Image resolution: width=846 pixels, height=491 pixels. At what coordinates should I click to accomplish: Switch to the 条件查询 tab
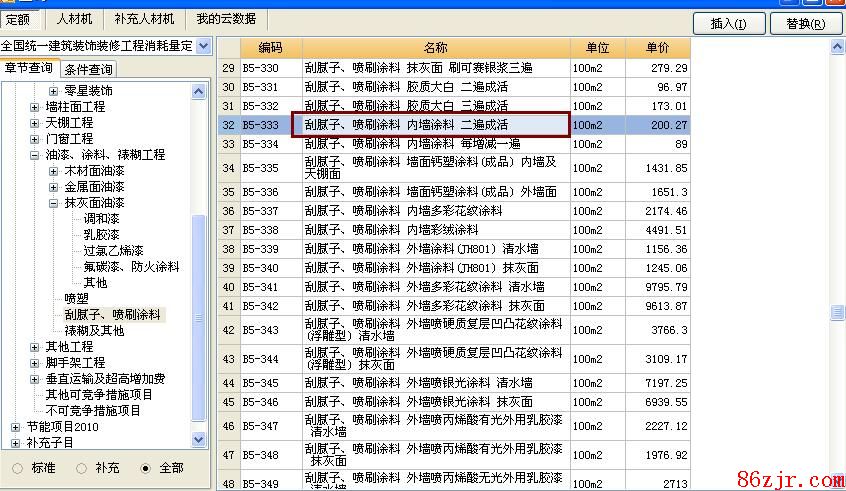88,69
